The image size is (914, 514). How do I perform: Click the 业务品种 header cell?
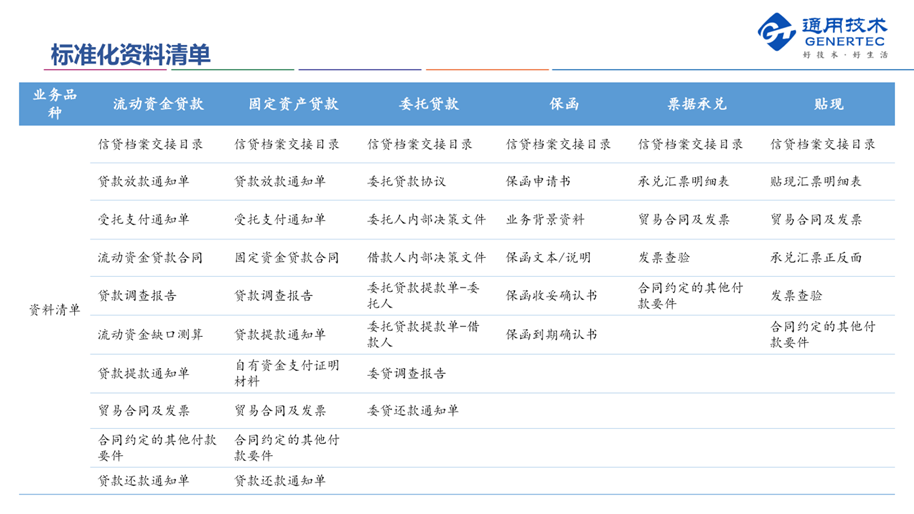tap(54, 104)
